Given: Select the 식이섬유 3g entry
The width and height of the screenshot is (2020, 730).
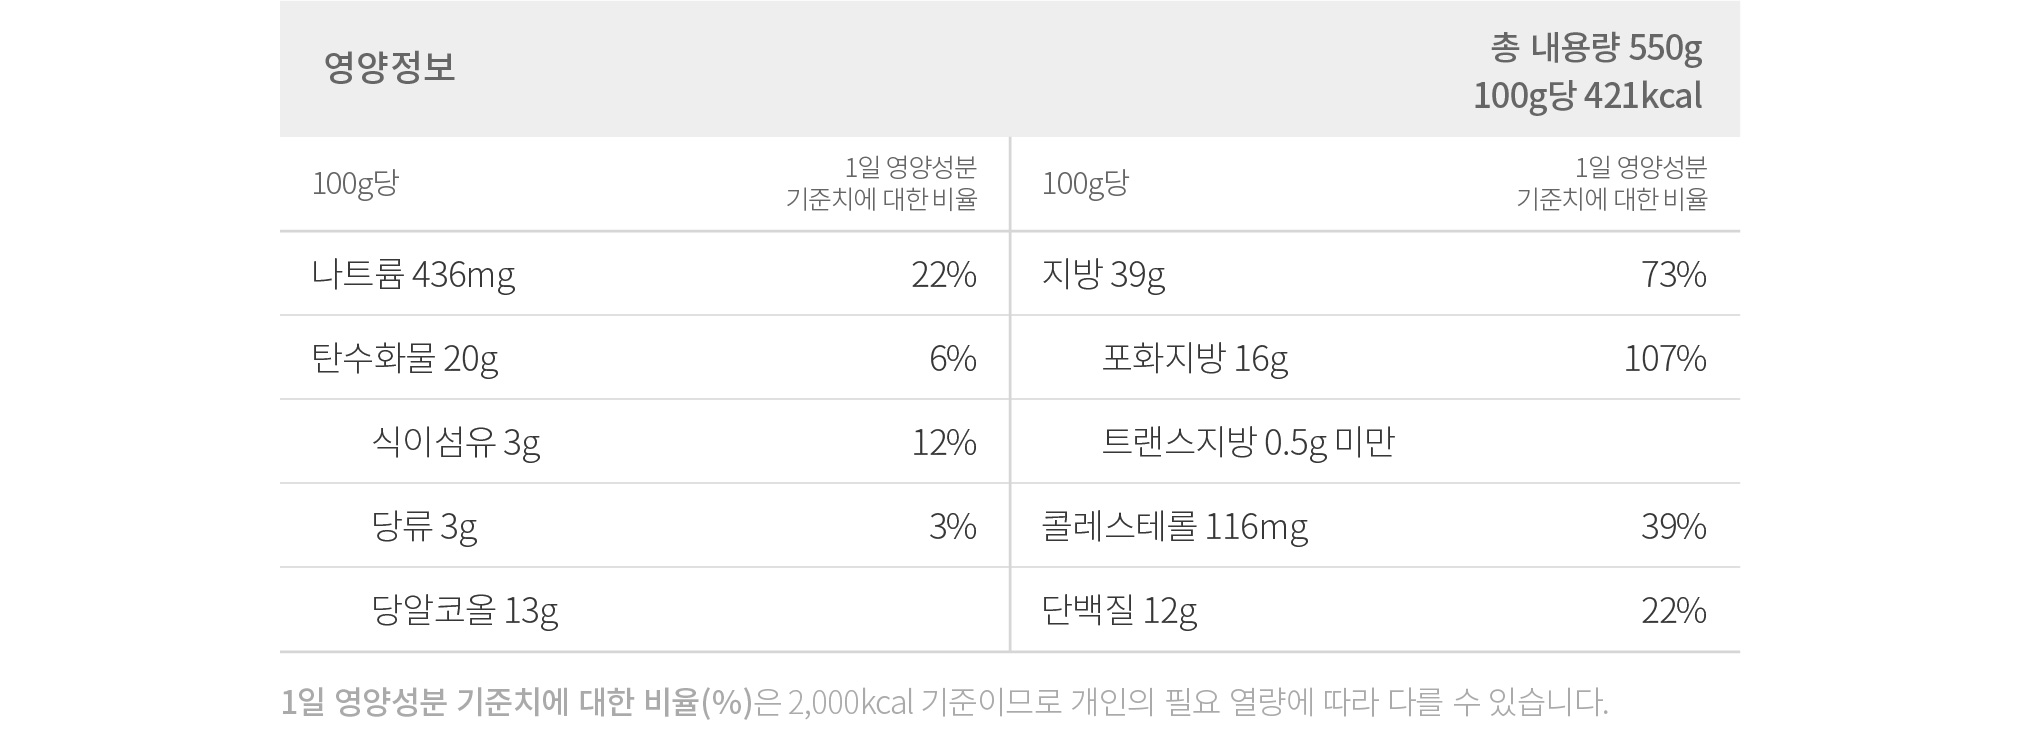Looking at the screenshot, I should [x=456, y=442].
